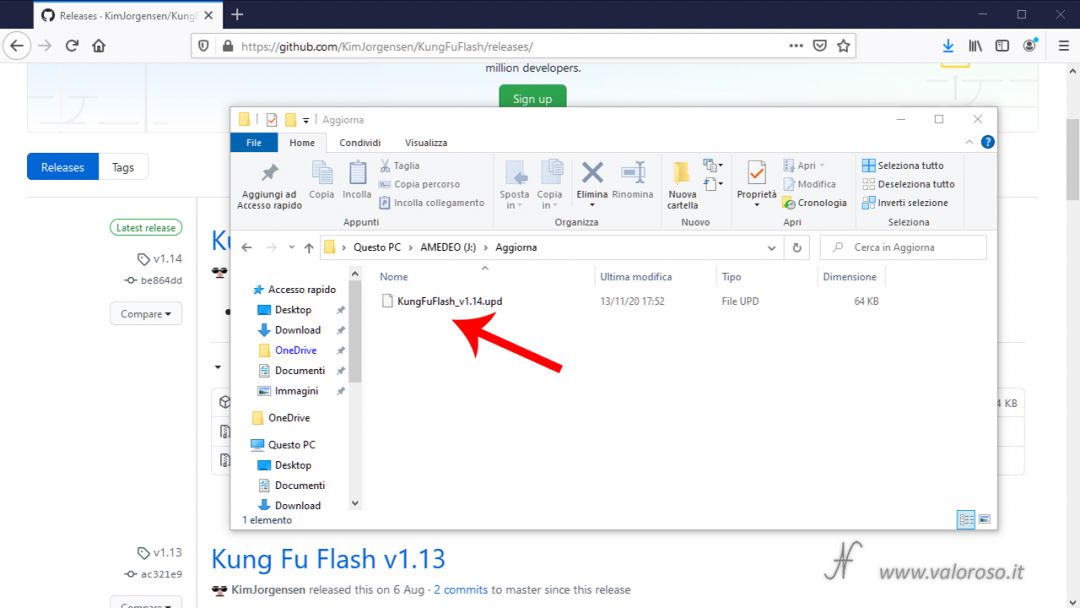
Task: Show site tracking protection shield info
Action: point(203,46)
